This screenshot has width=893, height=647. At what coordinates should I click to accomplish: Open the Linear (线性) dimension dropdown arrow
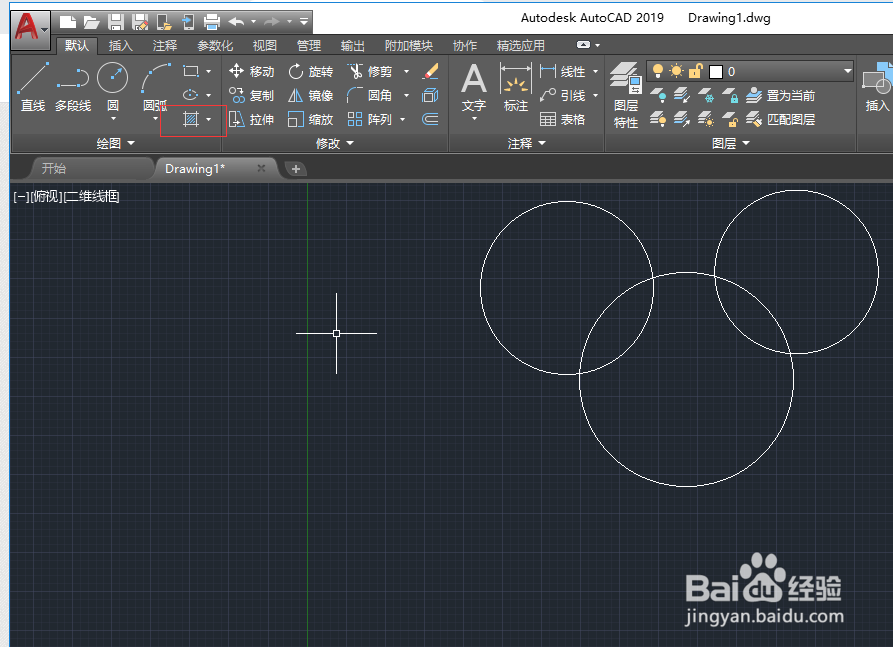pos(595,71)
